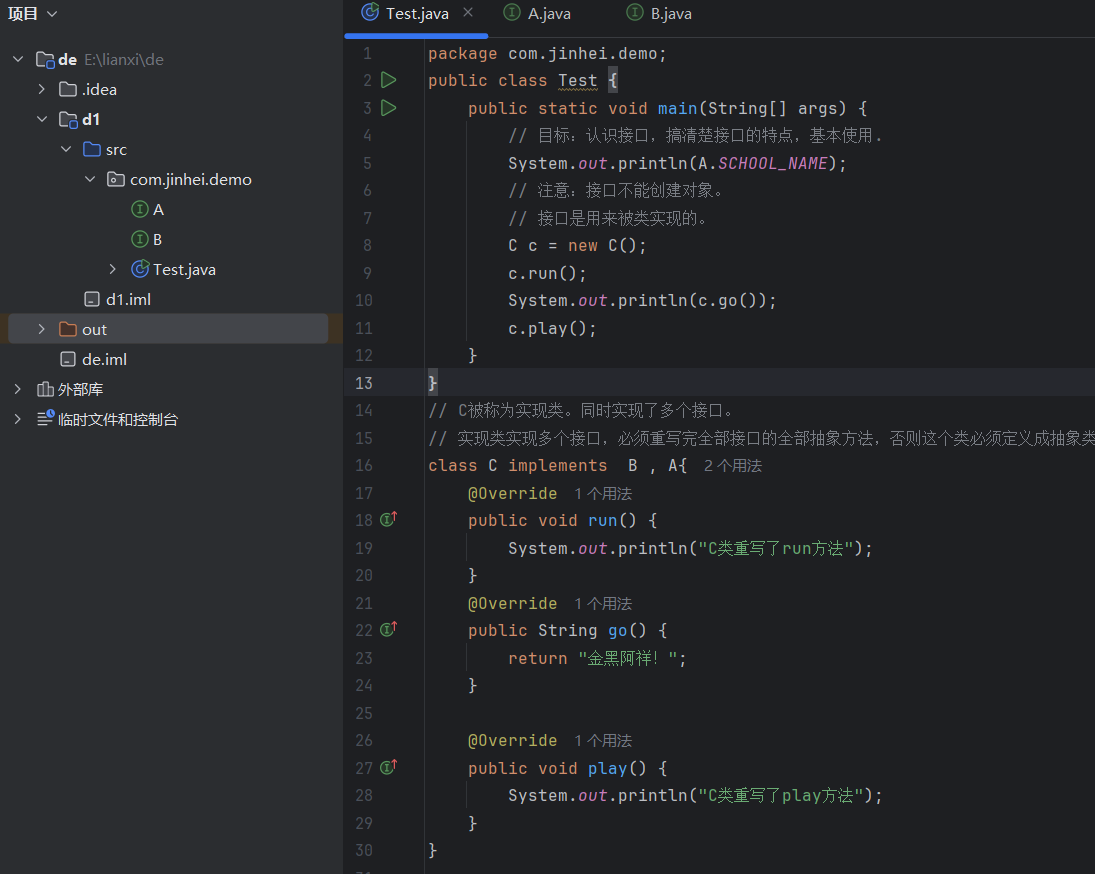Click 'new C()' on line 8
Viewport: 1095px width, 874px height.
603,246
